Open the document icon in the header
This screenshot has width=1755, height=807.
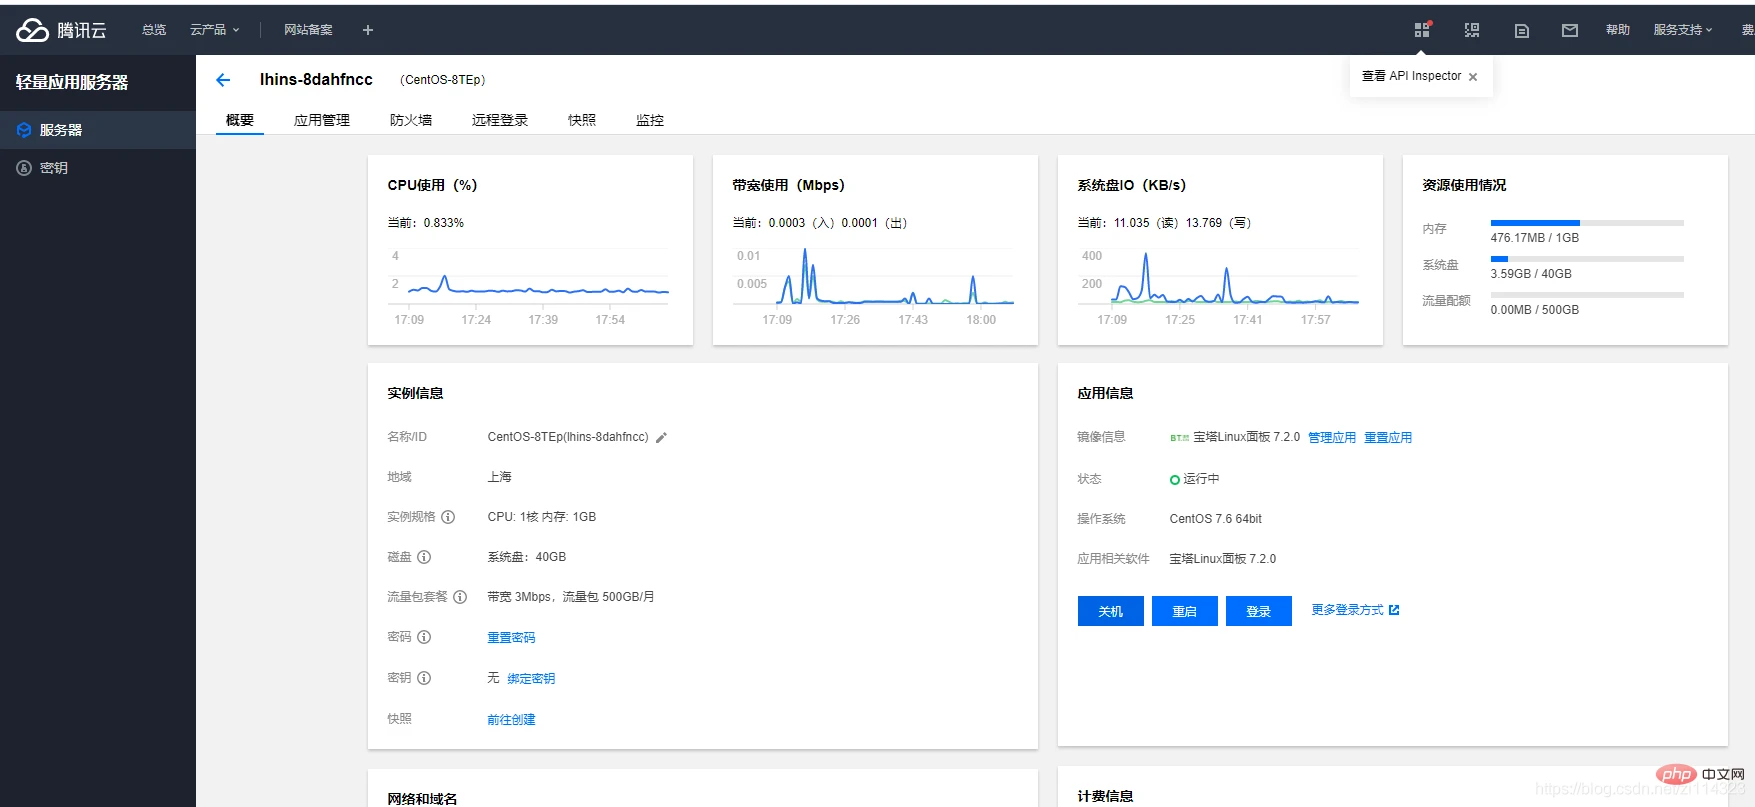(x=1522, y=31)
